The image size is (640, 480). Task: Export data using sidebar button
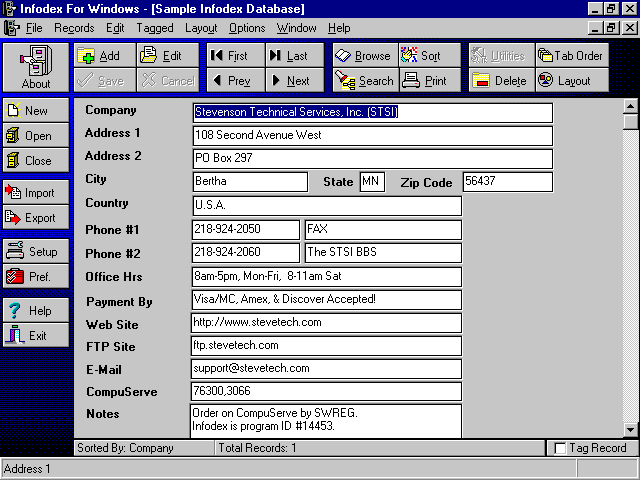click(x=36, y=218)
